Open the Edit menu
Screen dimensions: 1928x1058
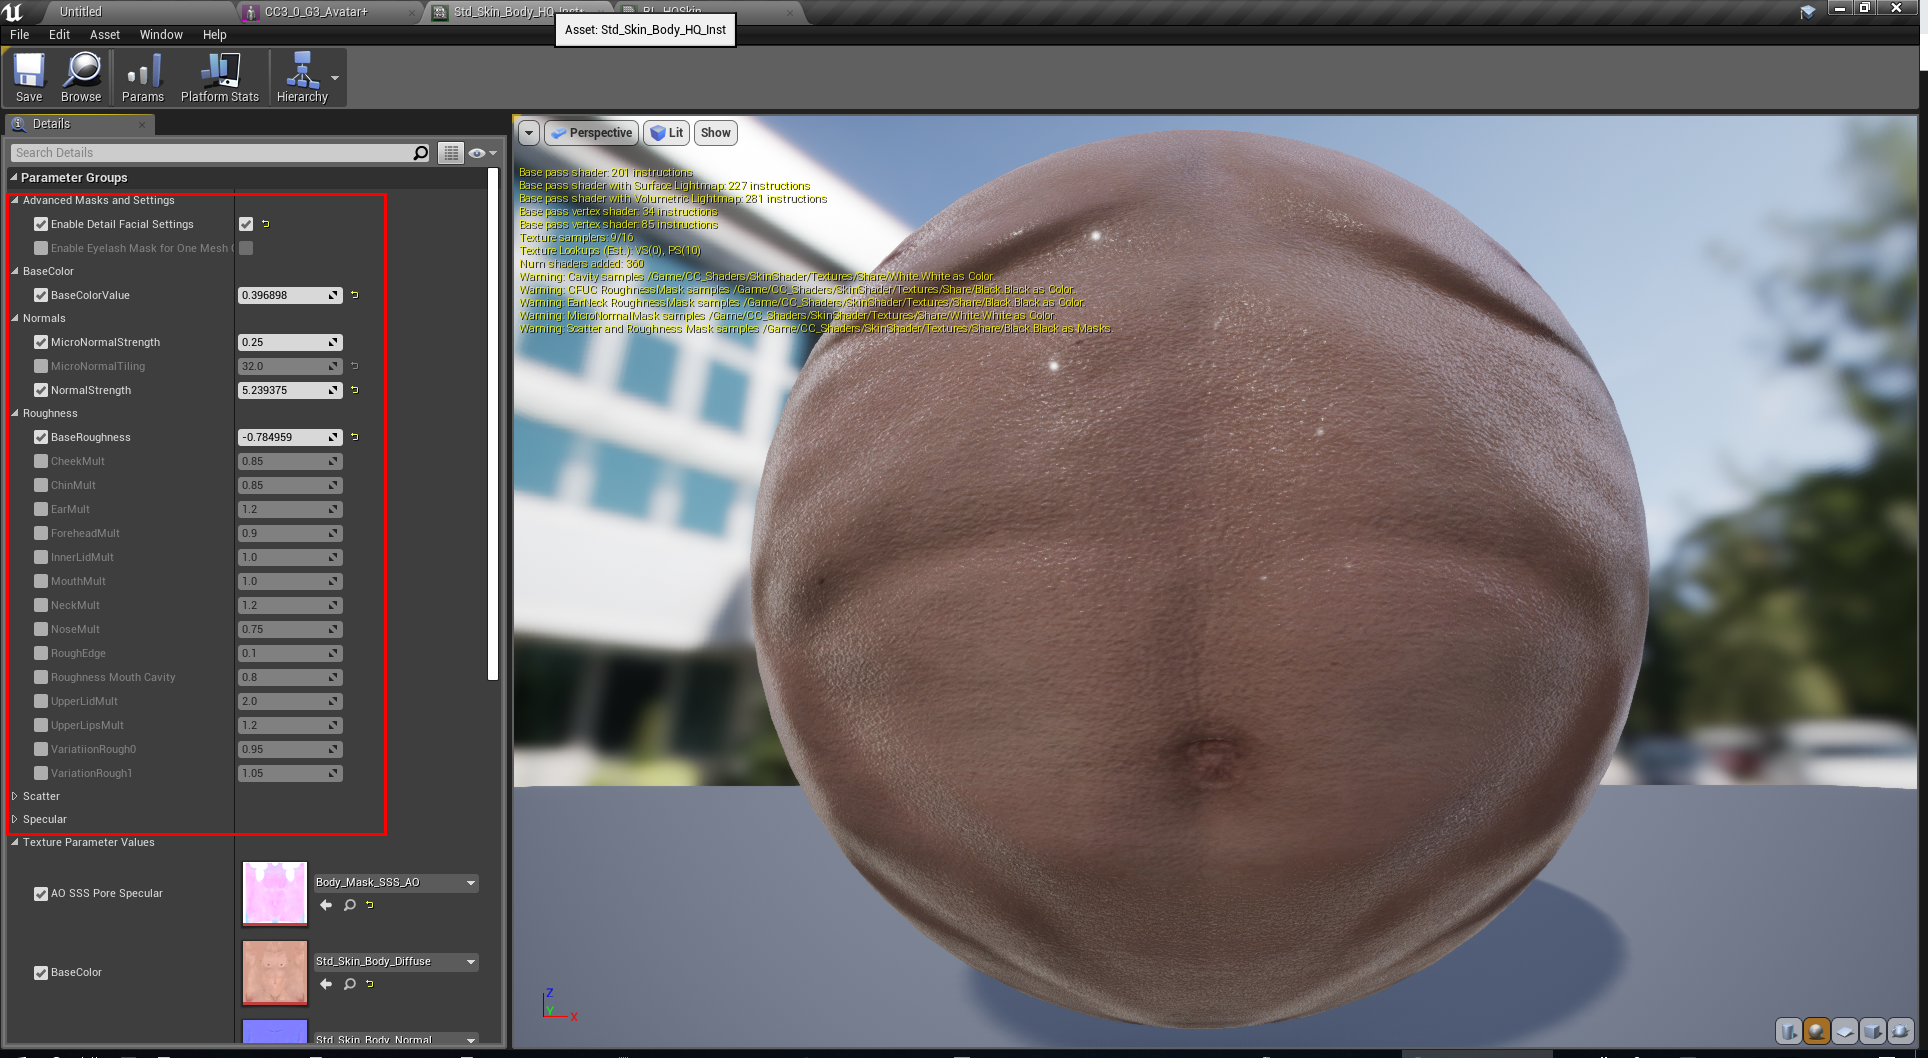pyautogui.click(x=59, y=34)
